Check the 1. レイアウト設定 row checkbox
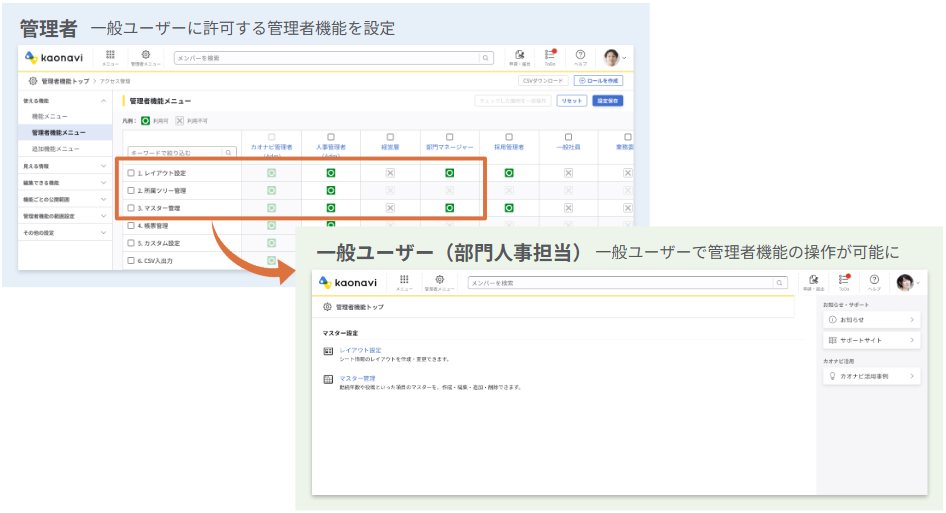 tap(131, 173)
